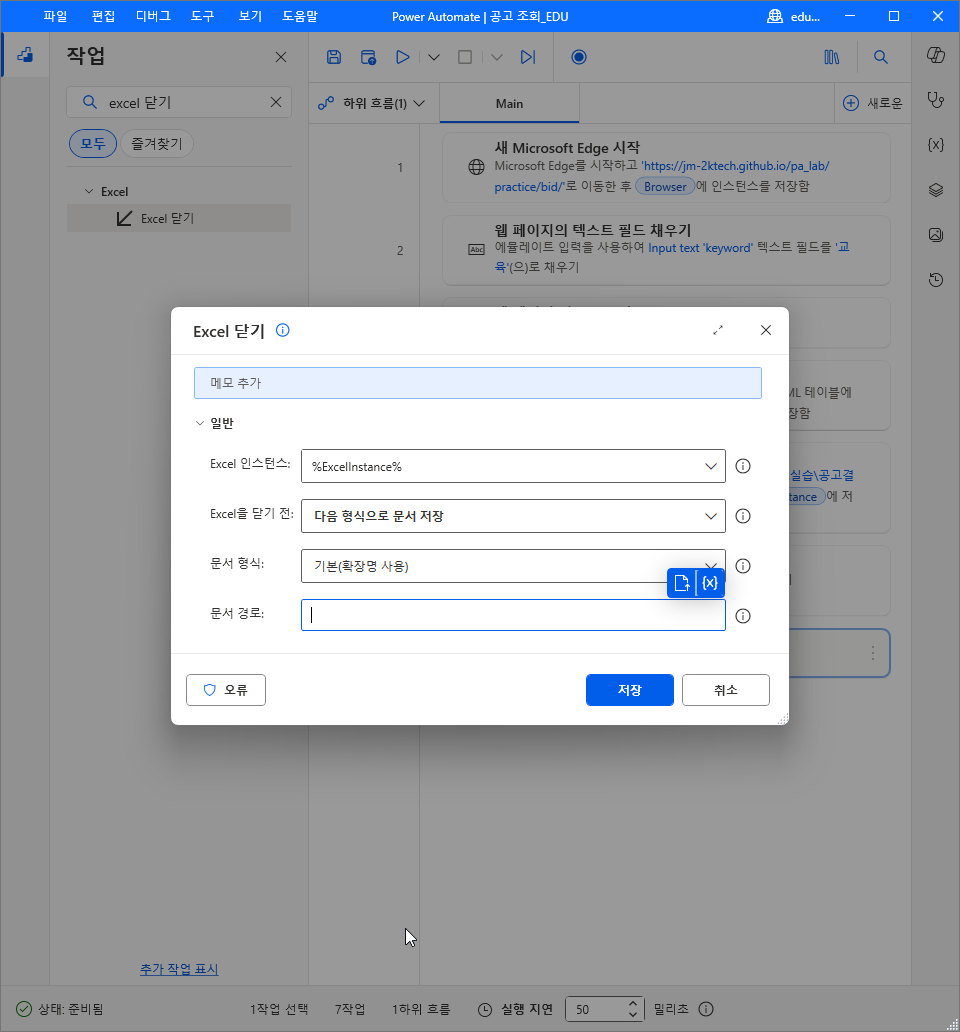The height and width of the screenshot is (1032, 960).
Task: Open the Variables {x} pane icon
Action: pyautogui.click(x=936, y=145)
